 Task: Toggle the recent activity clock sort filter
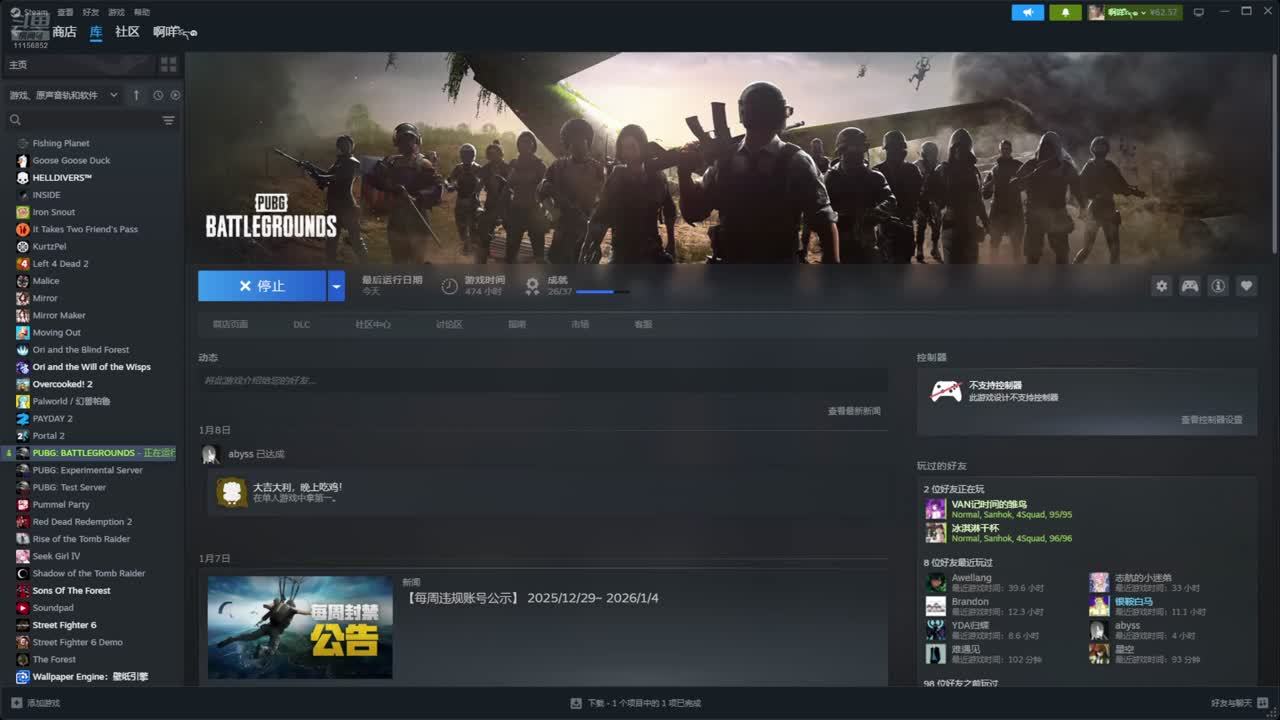[158, 95]
